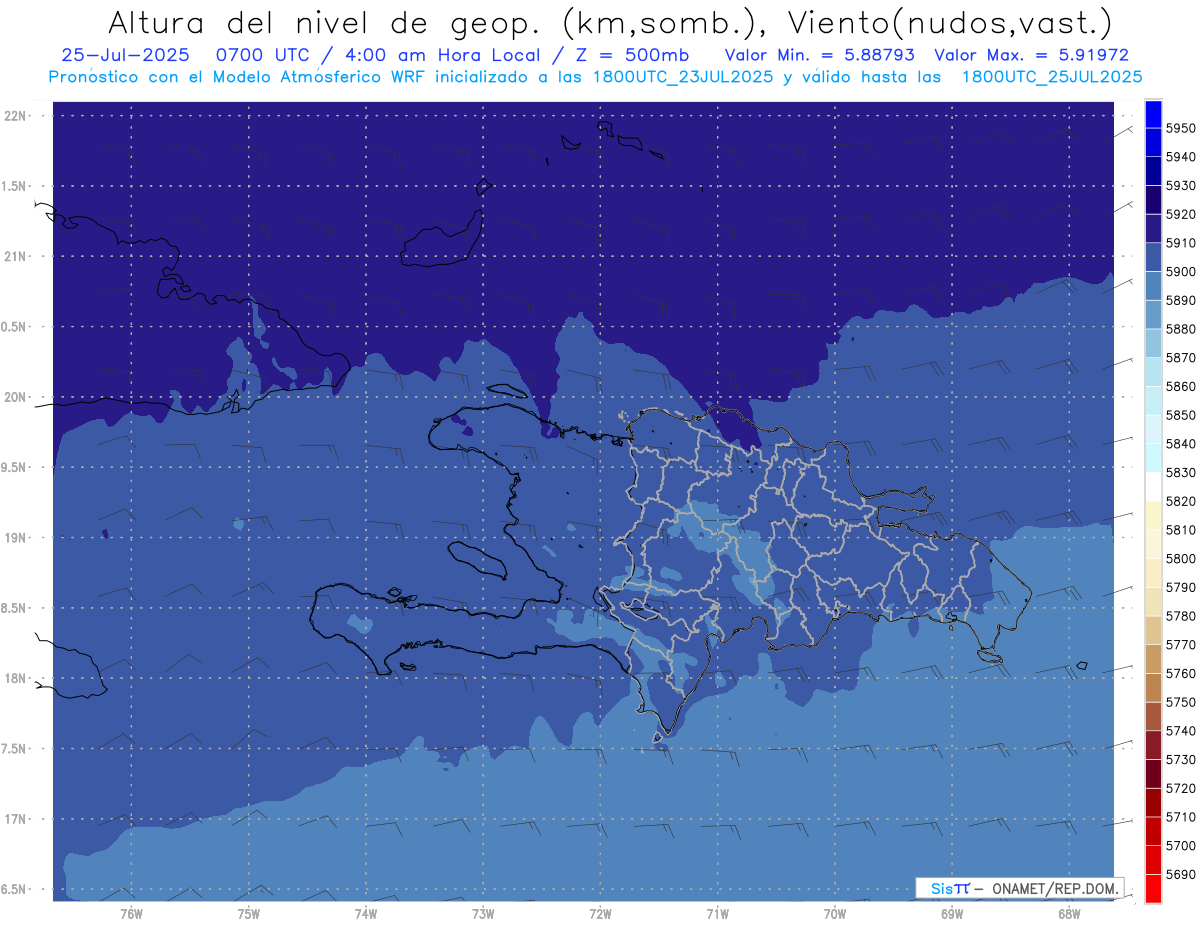The width and height of the screenshot is (1200, 927).
Task: Click the latitude label '6.5N'
Action: point(15,890)
